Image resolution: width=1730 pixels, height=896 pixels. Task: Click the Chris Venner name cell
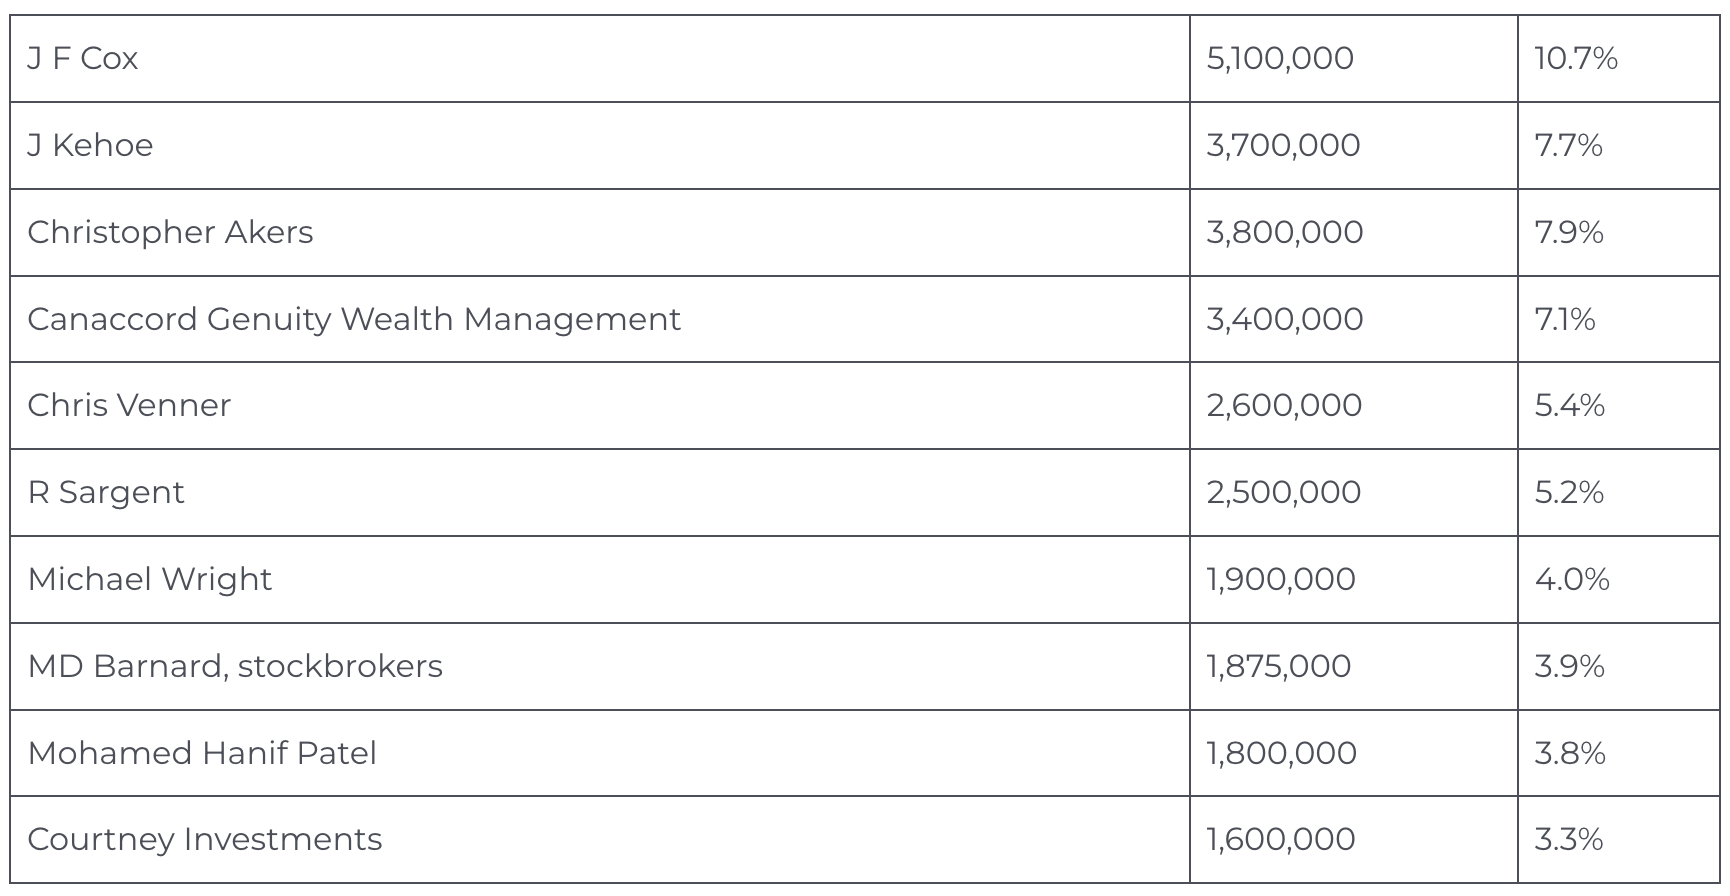point(129,405)
